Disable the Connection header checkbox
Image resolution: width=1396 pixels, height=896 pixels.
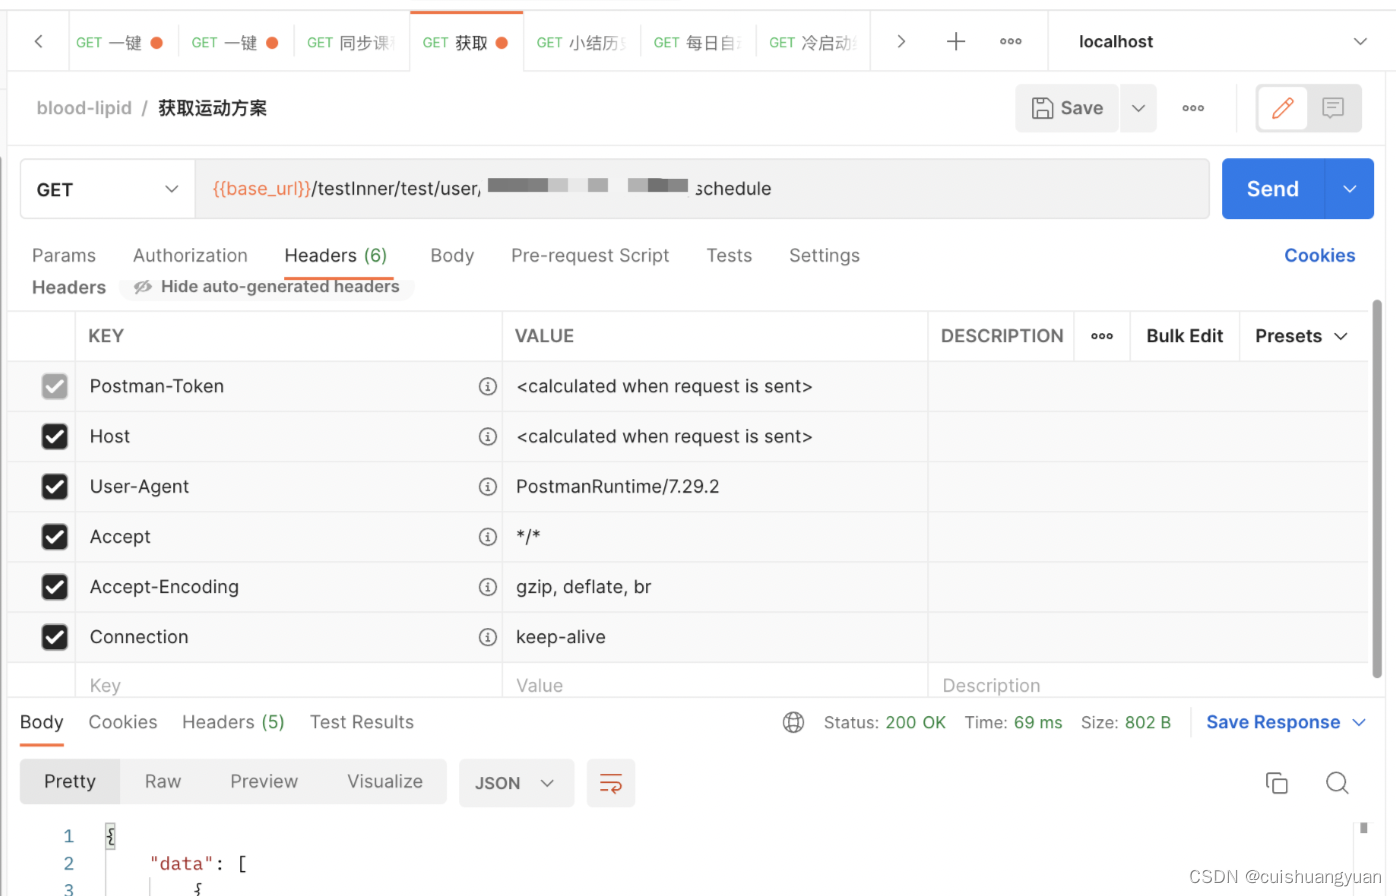(54, 637)
